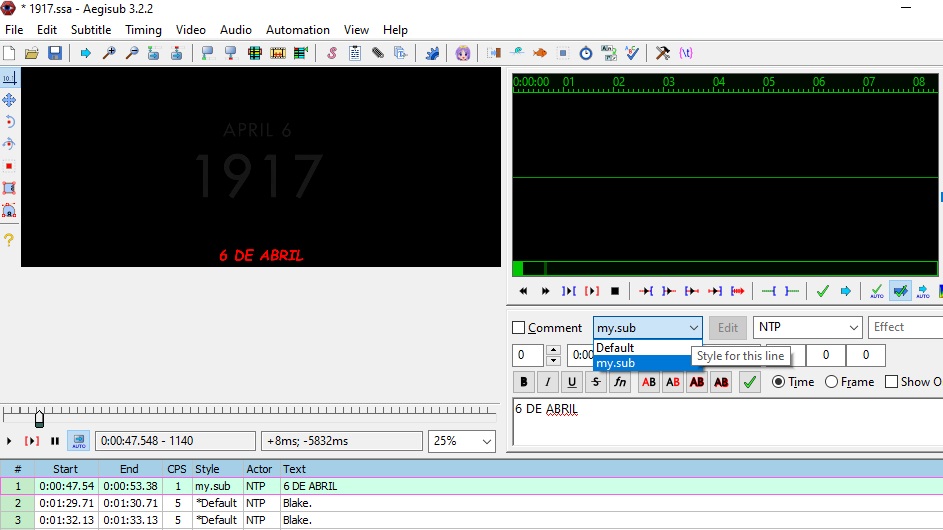The width and height of the screenshot is (943, 530).
Task: Play the video with play triangle
Action: point(9,441)
